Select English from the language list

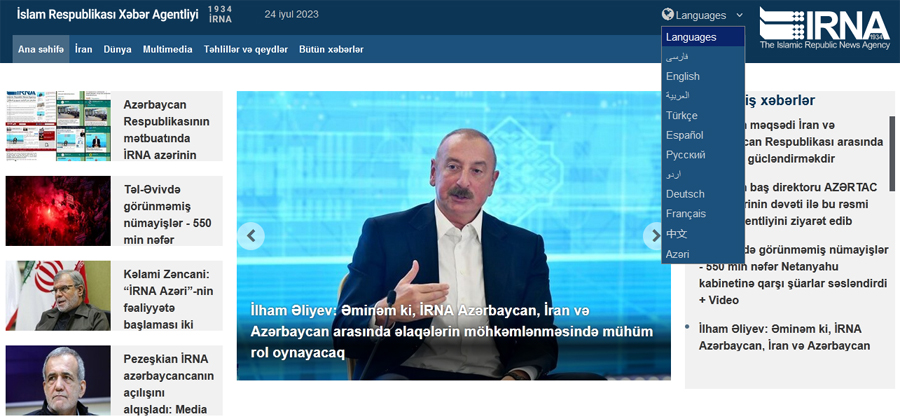pyautogui.click(x=683, y=76)
